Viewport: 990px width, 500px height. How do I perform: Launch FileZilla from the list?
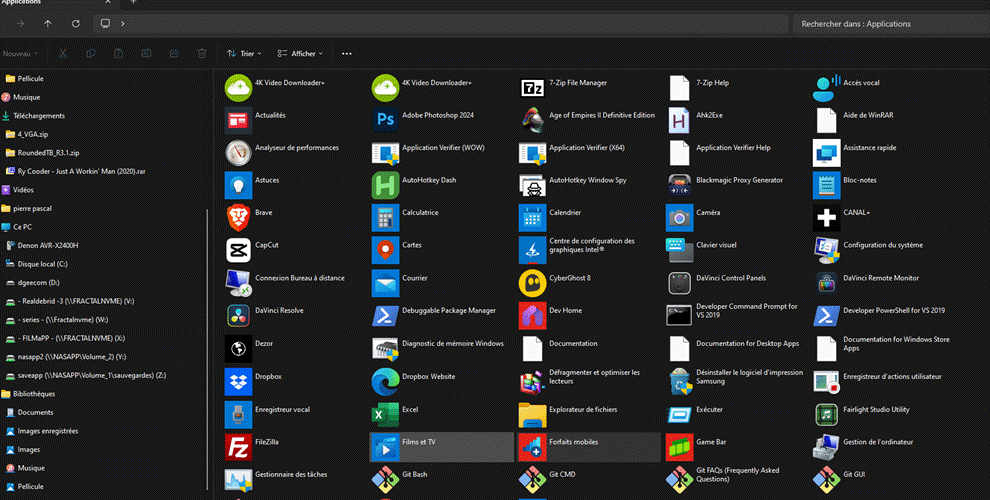[x=238, y=445]
